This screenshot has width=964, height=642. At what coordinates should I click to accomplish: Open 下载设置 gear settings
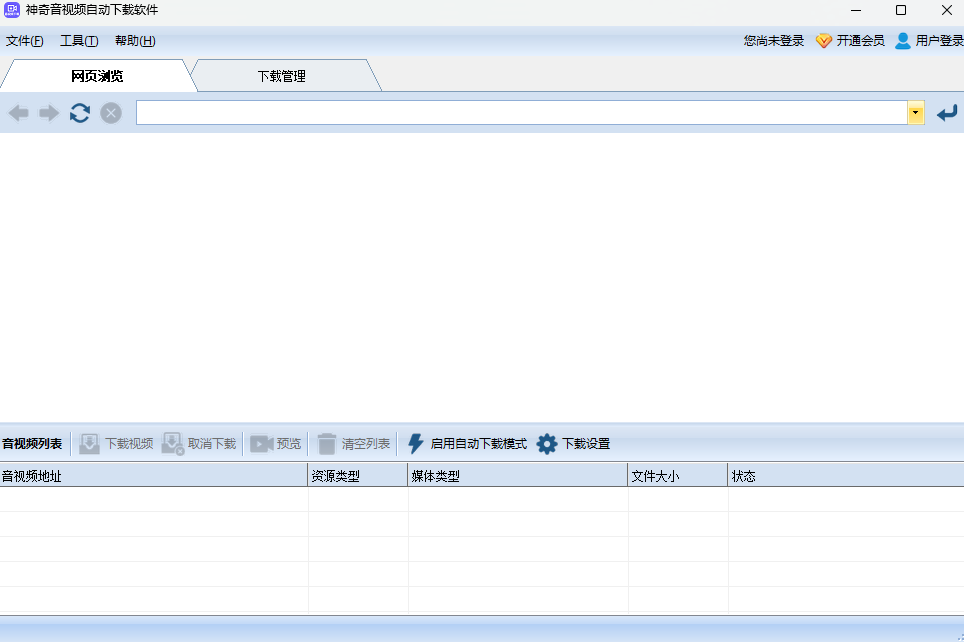pyautogui.click(x=547, y=444)
